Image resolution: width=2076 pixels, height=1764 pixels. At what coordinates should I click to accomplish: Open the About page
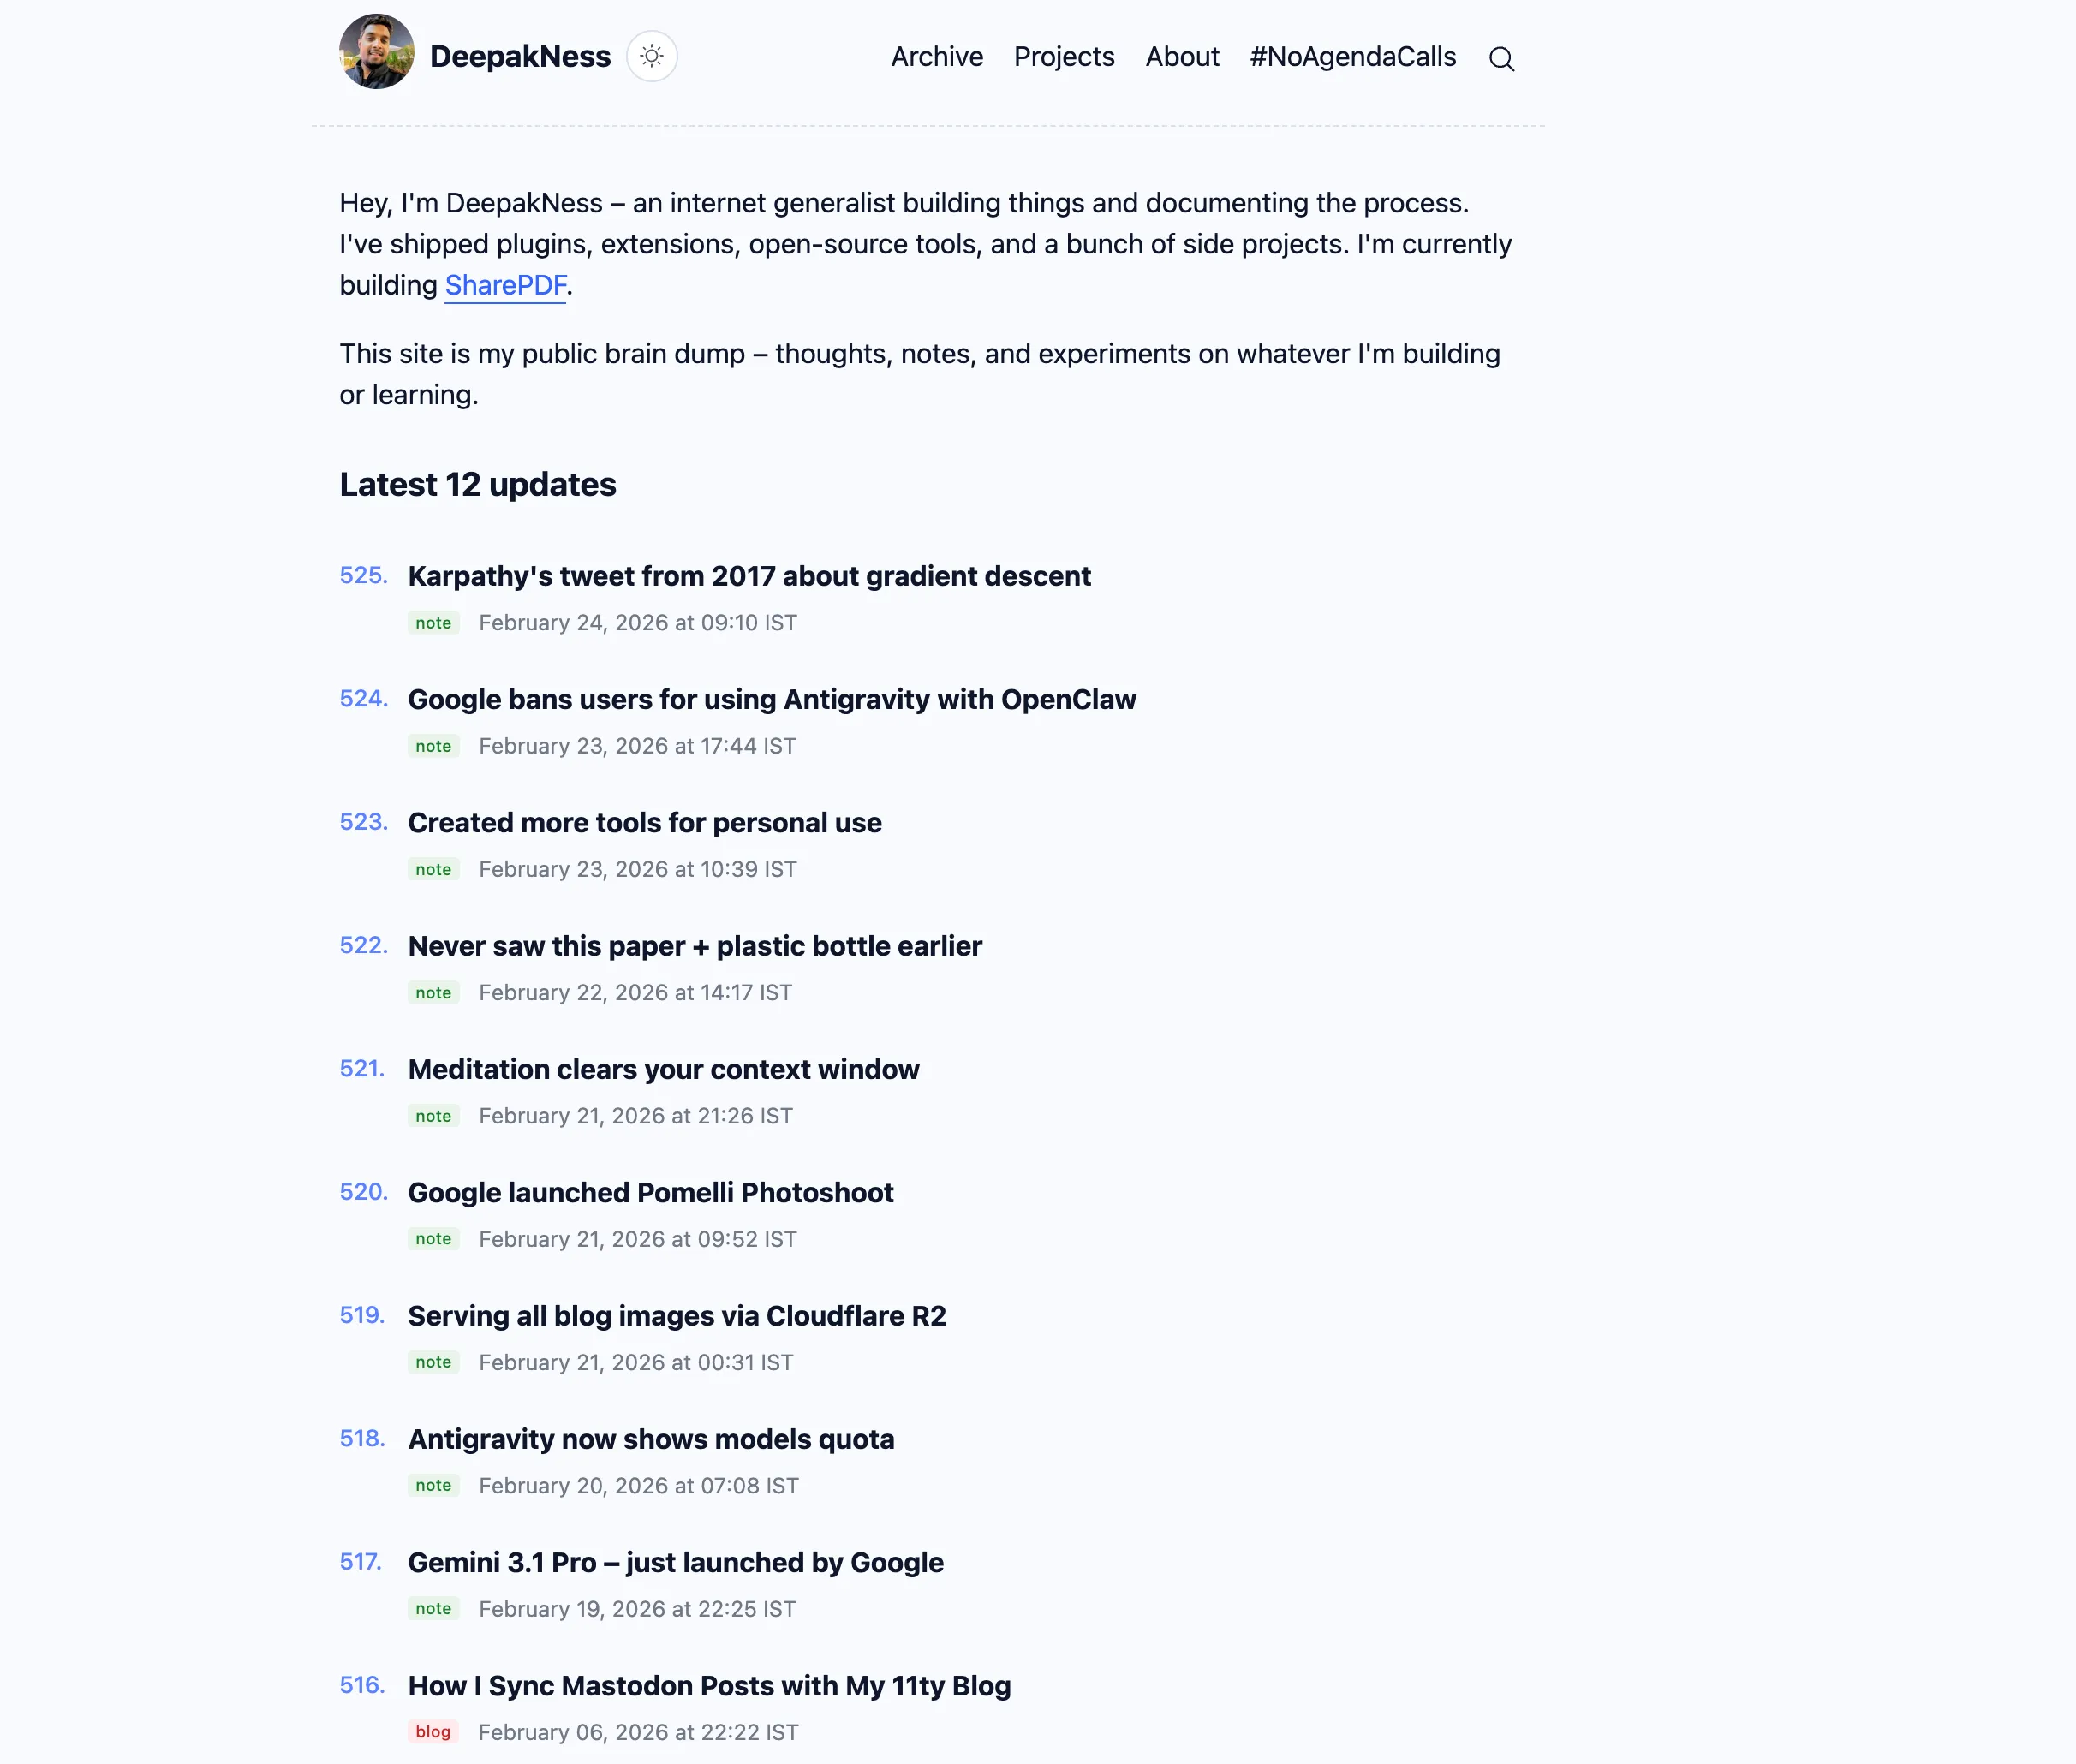(x=1182, y=57)
